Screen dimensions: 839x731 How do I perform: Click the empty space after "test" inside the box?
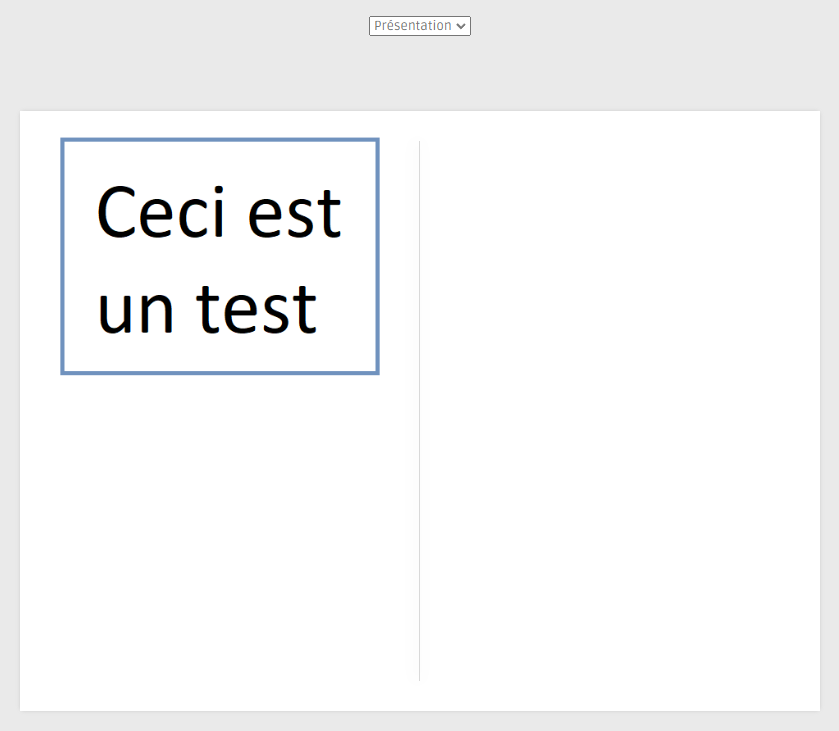(x=346, y=309)
